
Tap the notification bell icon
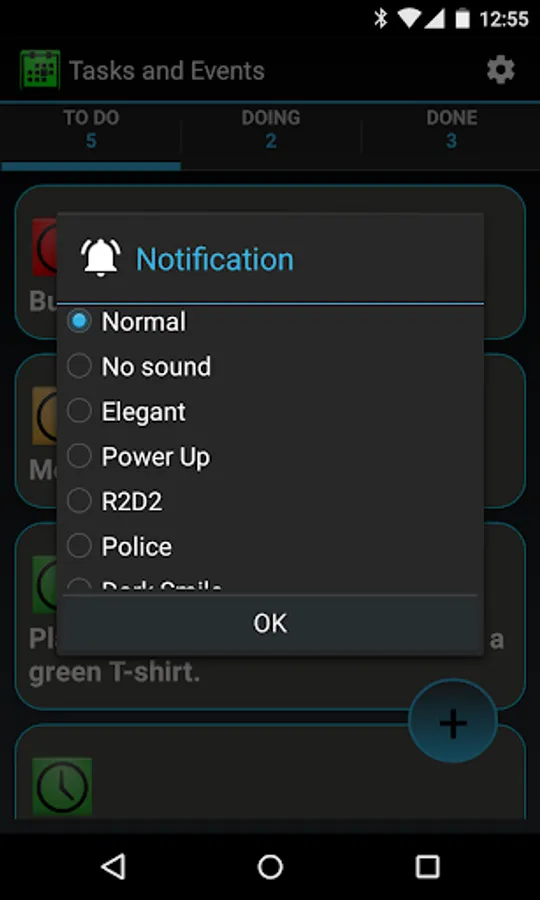[100, 258]
